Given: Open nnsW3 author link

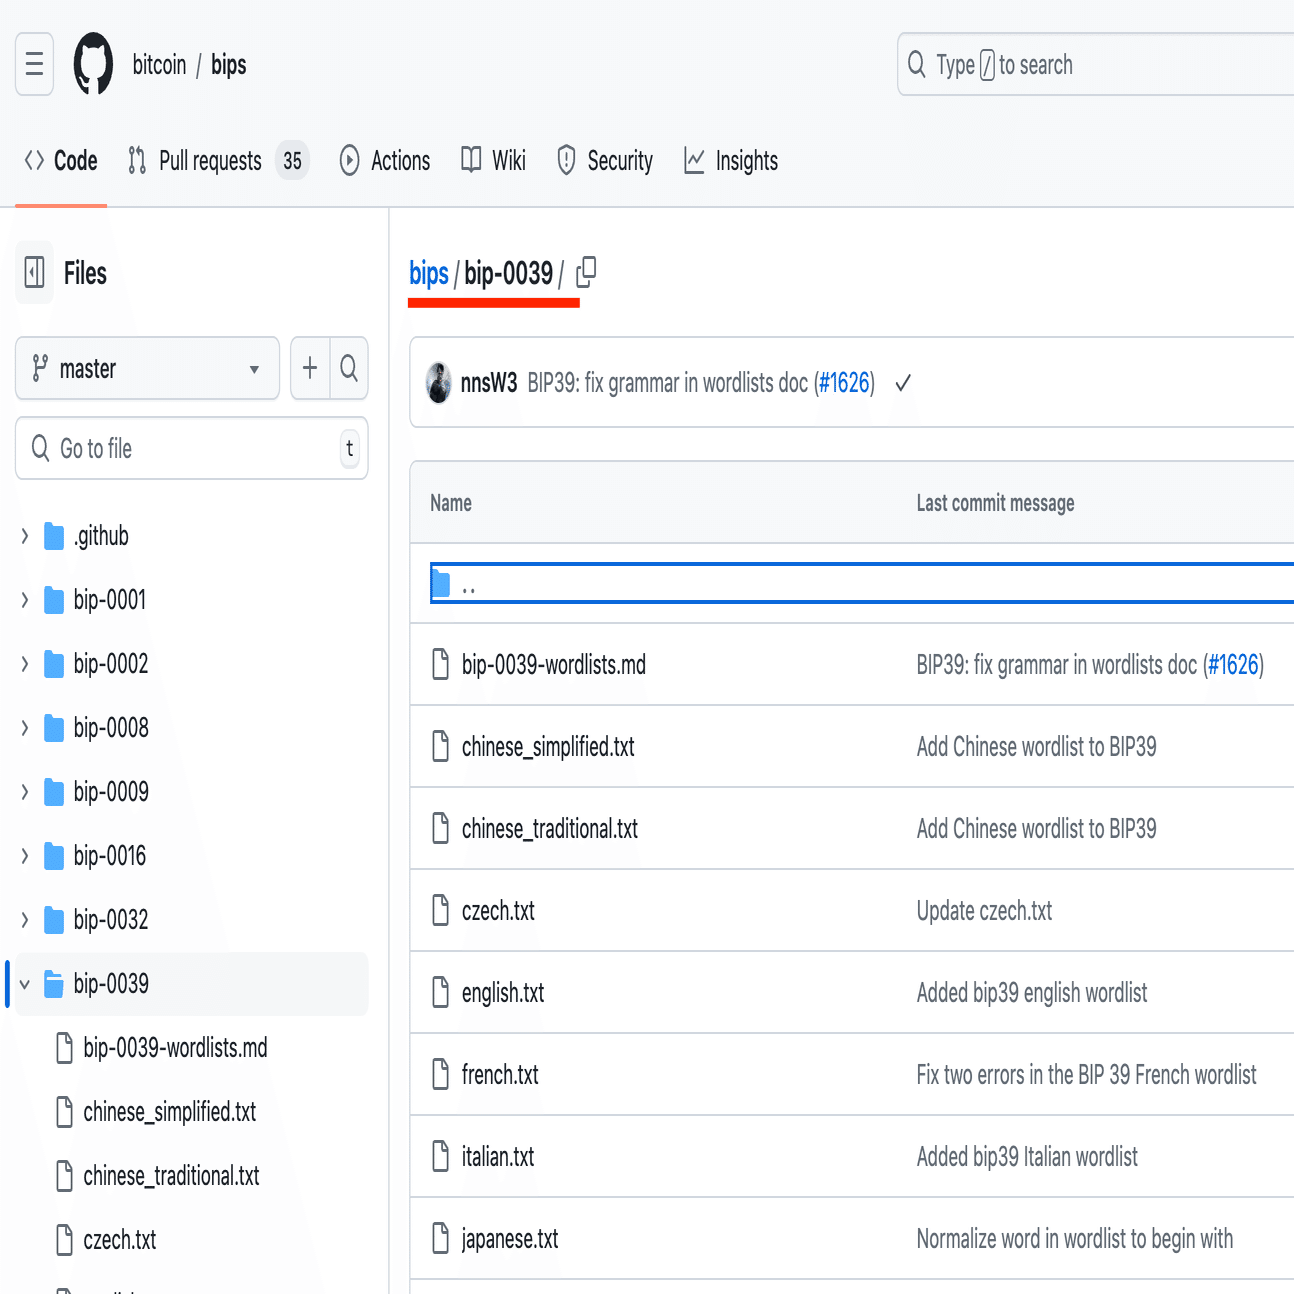Looking at the screenshot, I should pos(489,383).
